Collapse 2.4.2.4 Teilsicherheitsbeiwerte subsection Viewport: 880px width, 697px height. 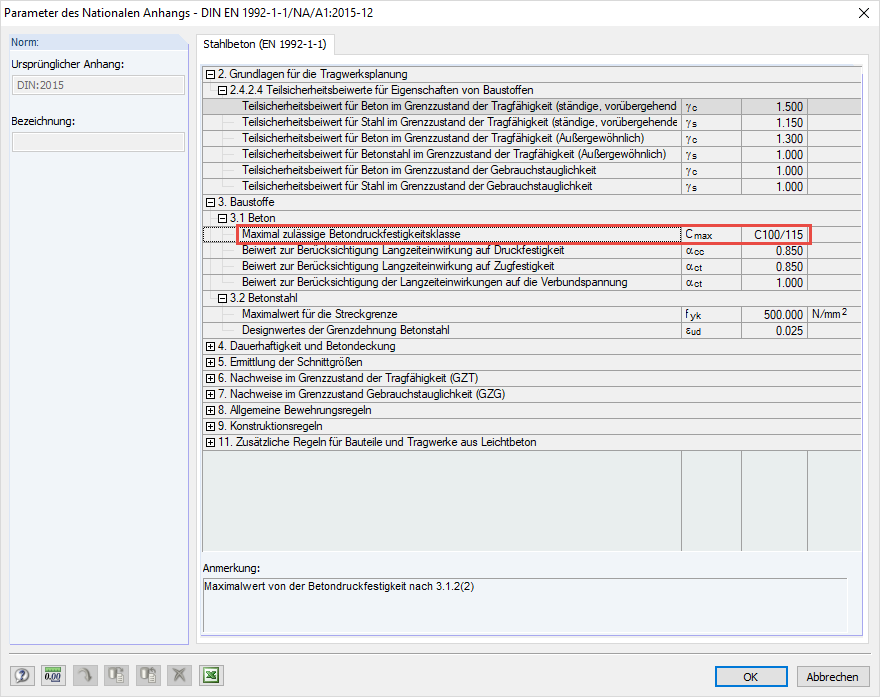(x=222, y=90)
